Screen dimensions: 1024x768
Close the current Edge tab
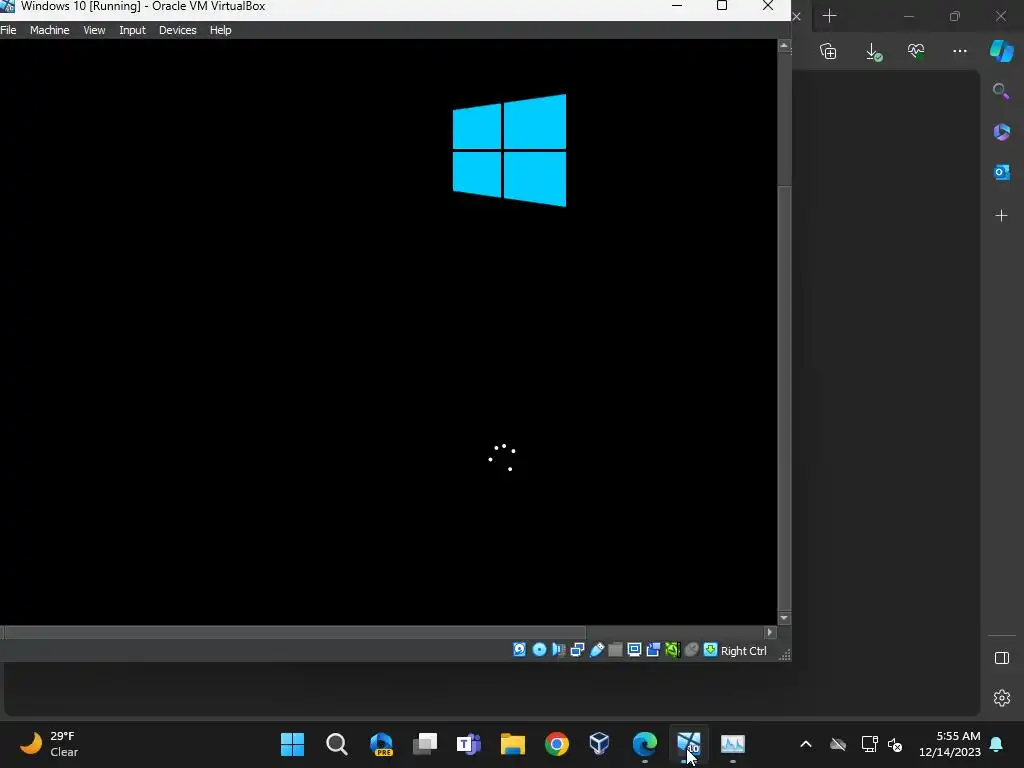point(797,16)
